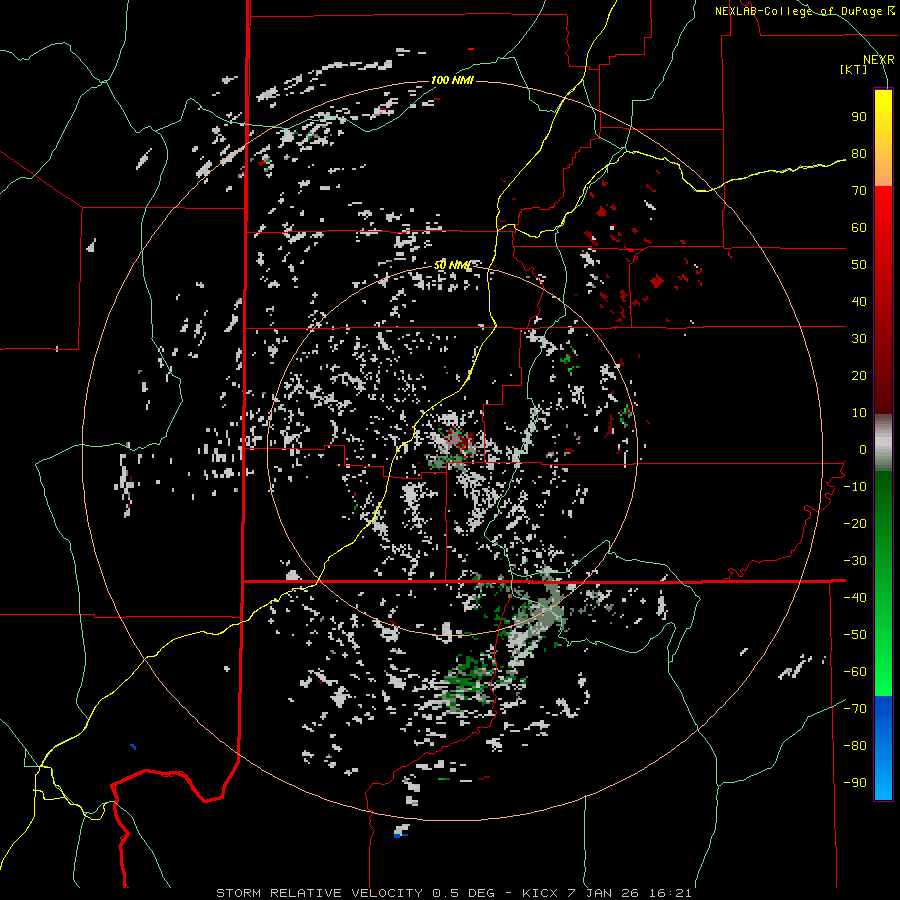Select the 100 NMI range ring label
The height and width of the screenshot is (900, 900).
pos(452,80)
